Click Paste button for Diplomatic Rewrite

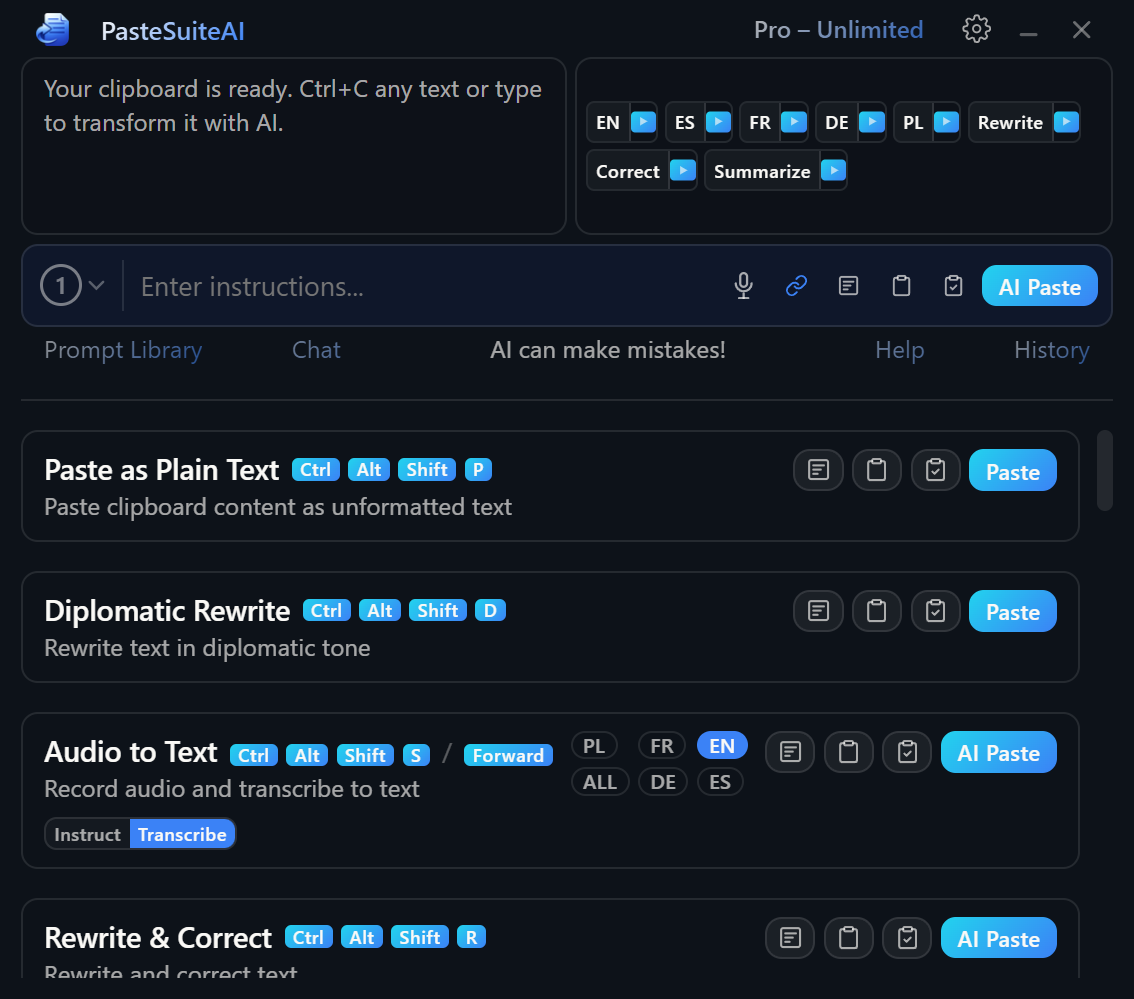tap(1012, 612)
